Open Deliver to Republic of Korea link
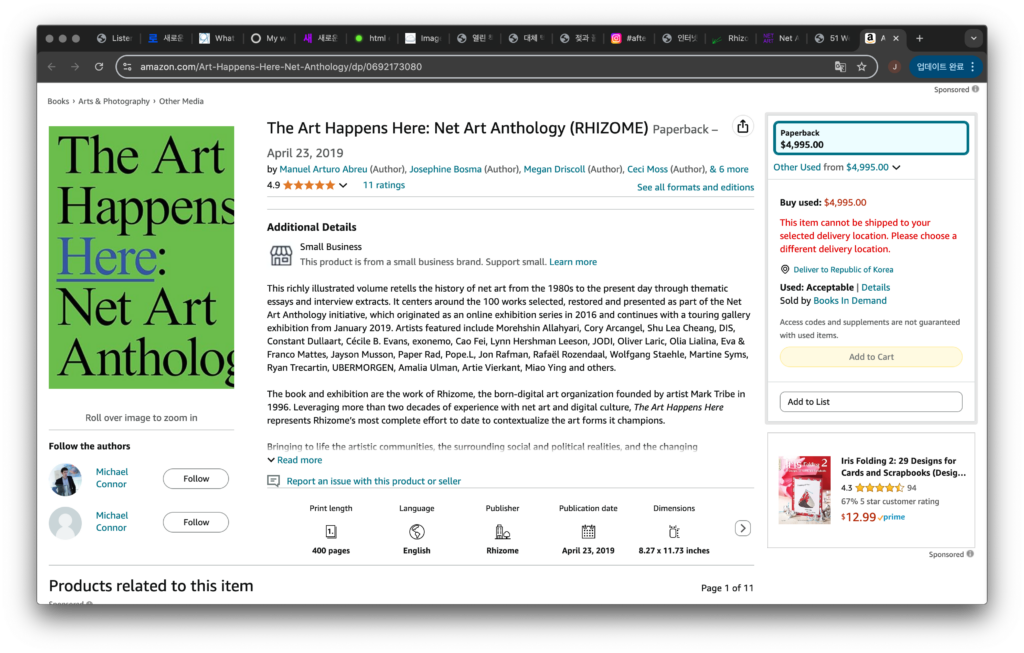This screenshot has height=653, width=1024. (x=843, y=269)
